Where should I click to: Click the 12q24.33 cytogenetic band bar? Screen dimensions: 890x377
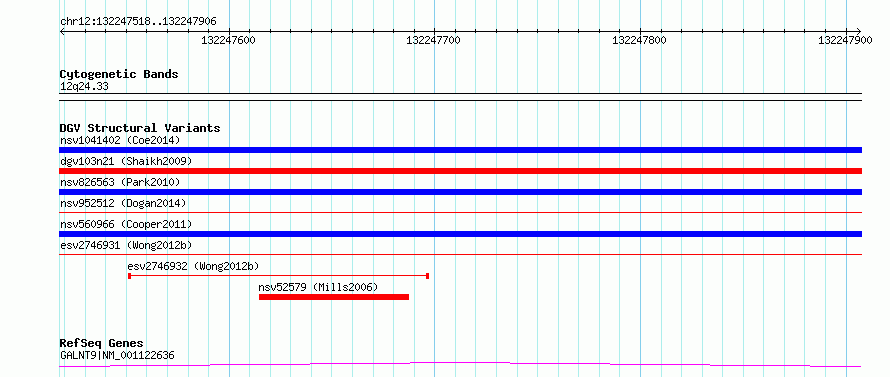pos(460,97)
